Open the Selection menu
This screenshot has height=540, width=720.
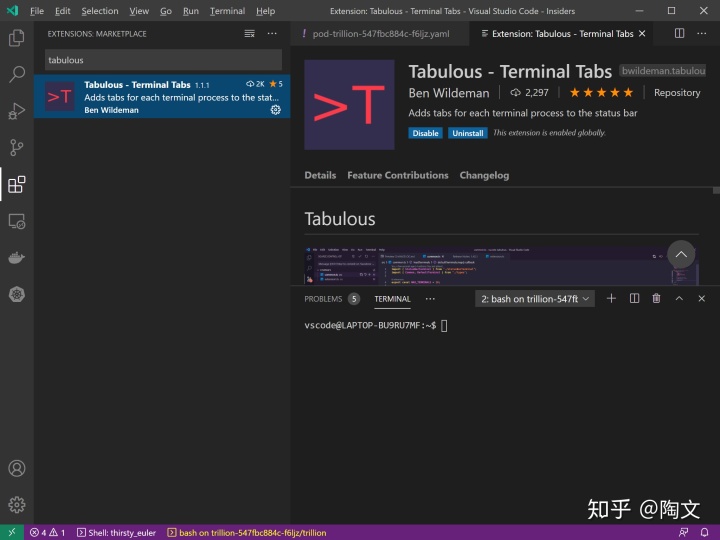[x=100, y=11]
